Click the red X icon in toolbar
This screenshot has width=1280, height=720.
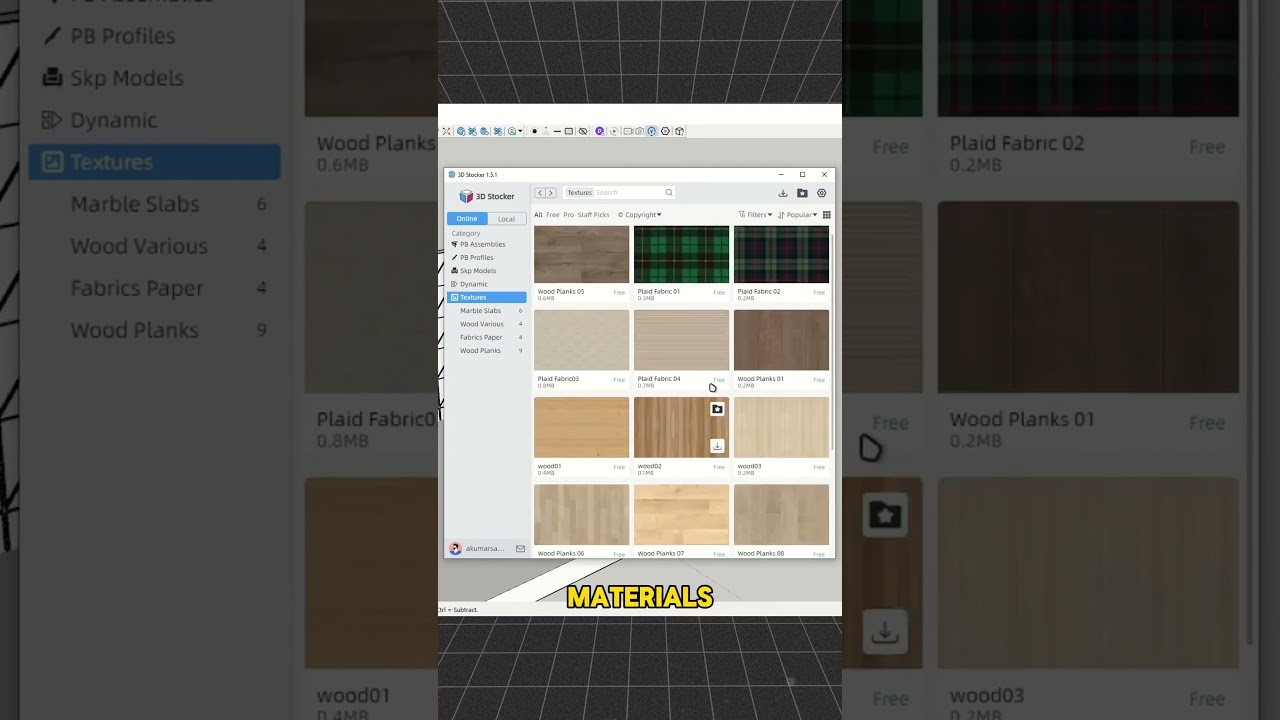tap(446, 131)
